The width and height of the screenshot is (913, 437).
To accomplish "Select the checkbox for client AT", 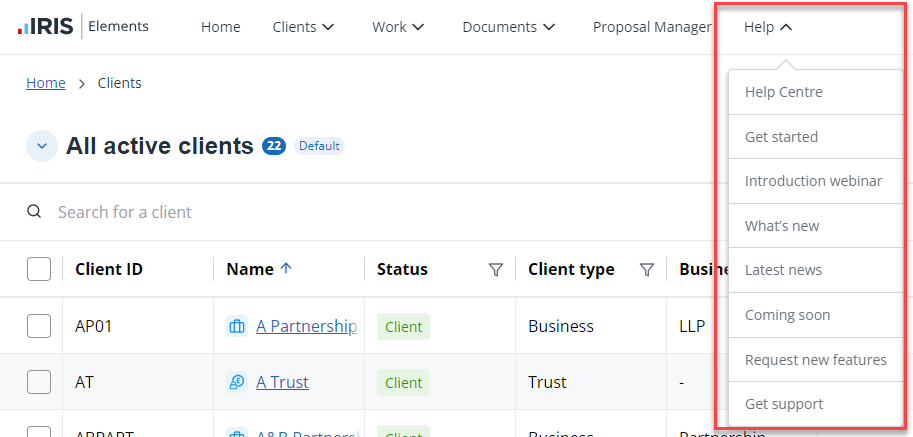I will pos(39,382).
